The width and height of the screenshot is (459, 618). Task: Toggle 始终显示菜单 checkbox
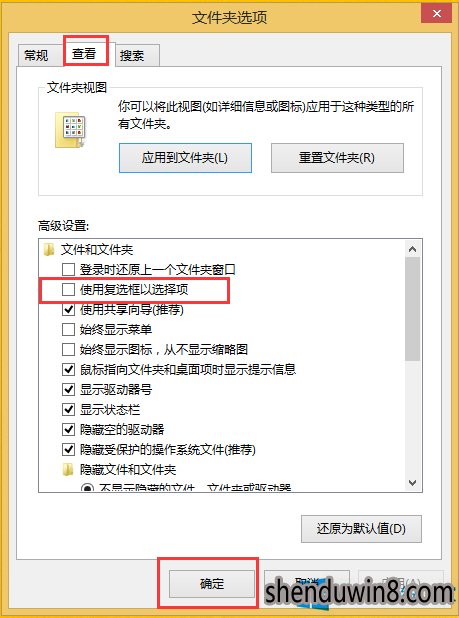(x=69, y=329)
